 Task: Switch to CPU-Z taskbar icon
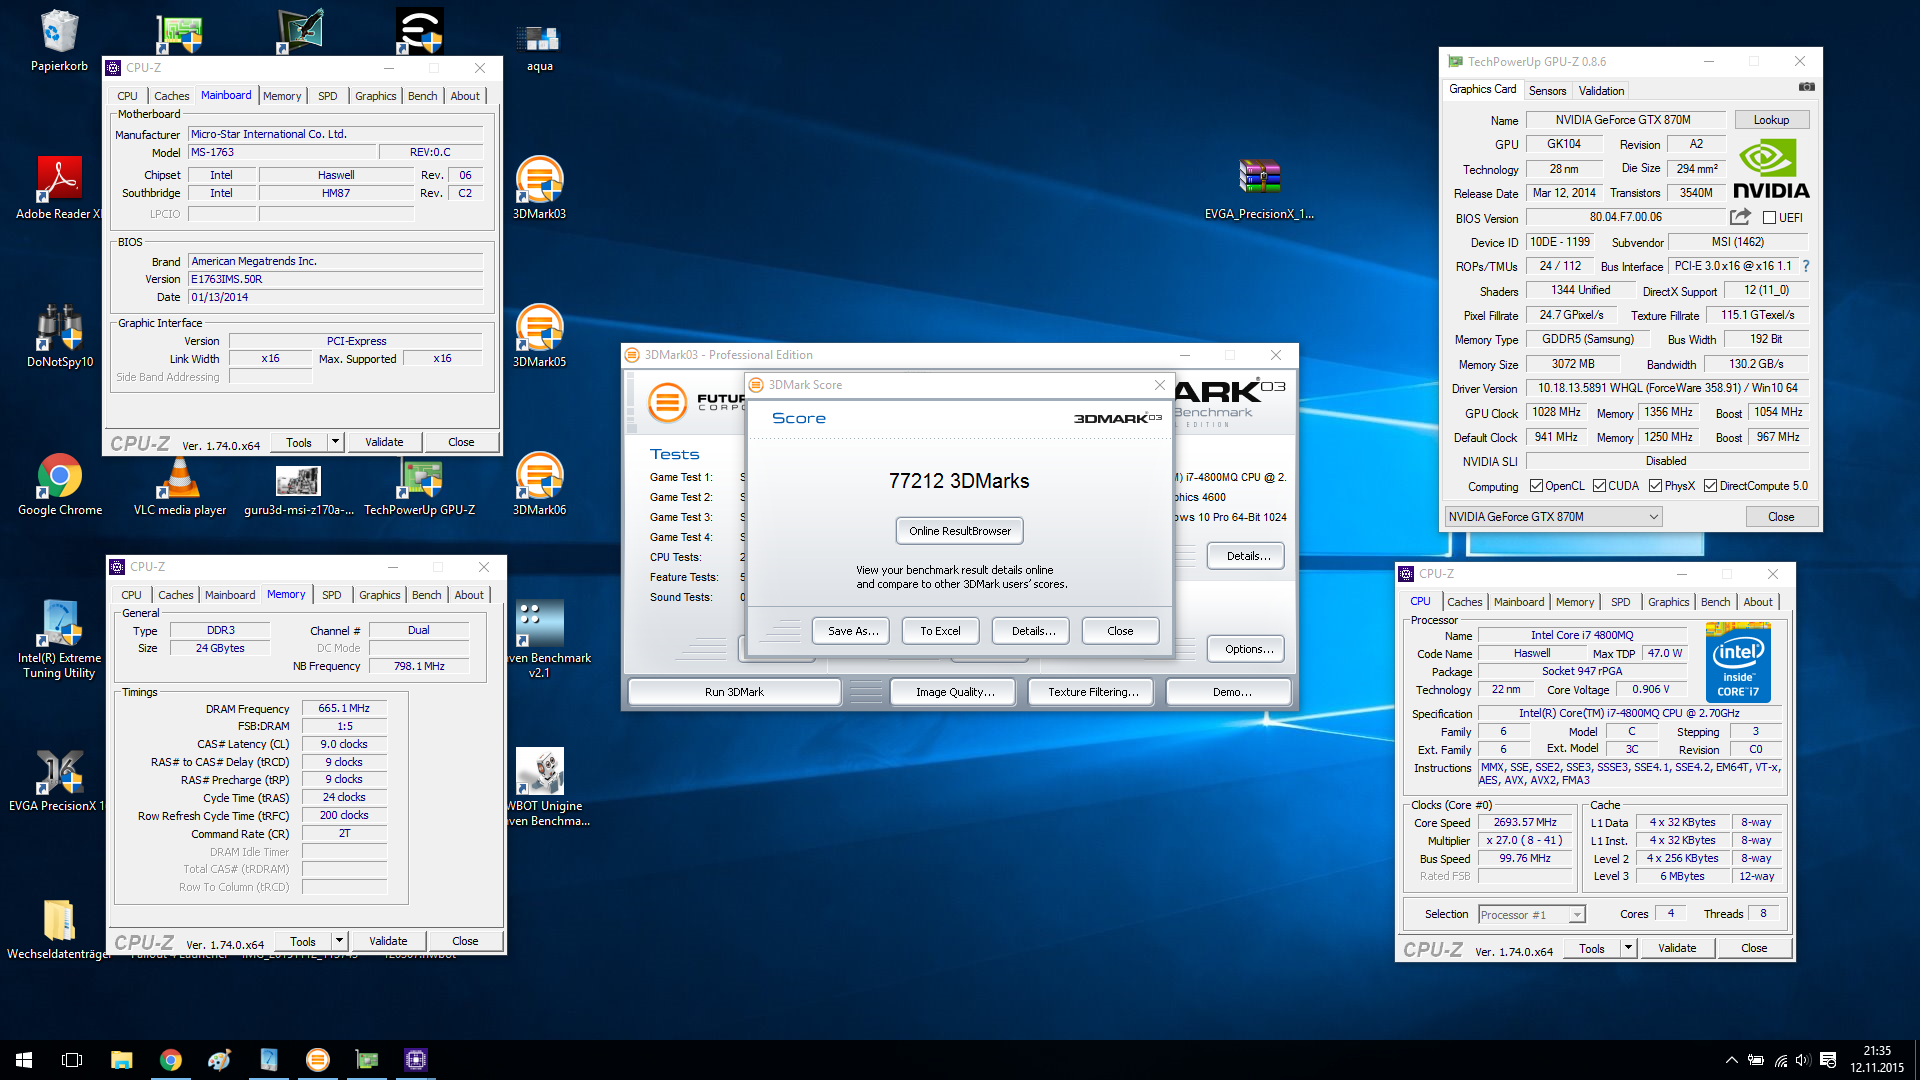click(x=415, y=1060)
